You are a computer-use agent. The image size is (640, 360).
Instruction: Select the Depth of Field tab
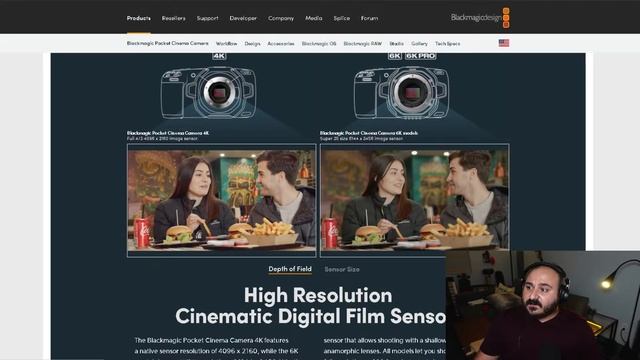(x=290, y=269)
